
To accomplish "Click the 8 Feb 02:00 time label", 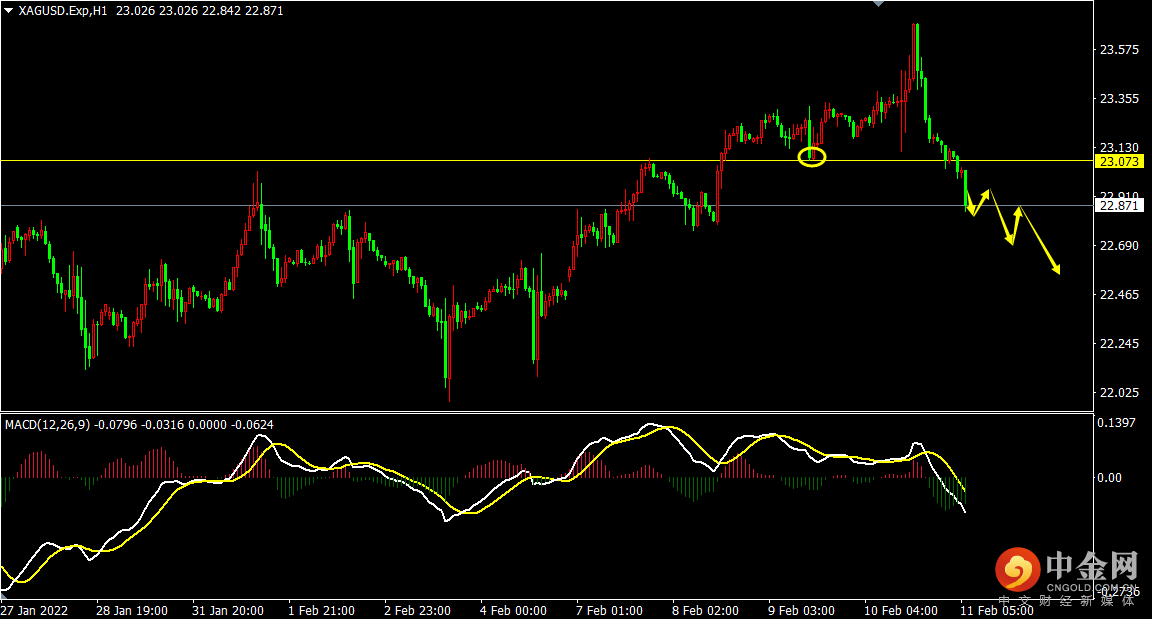I will point(705,611).
